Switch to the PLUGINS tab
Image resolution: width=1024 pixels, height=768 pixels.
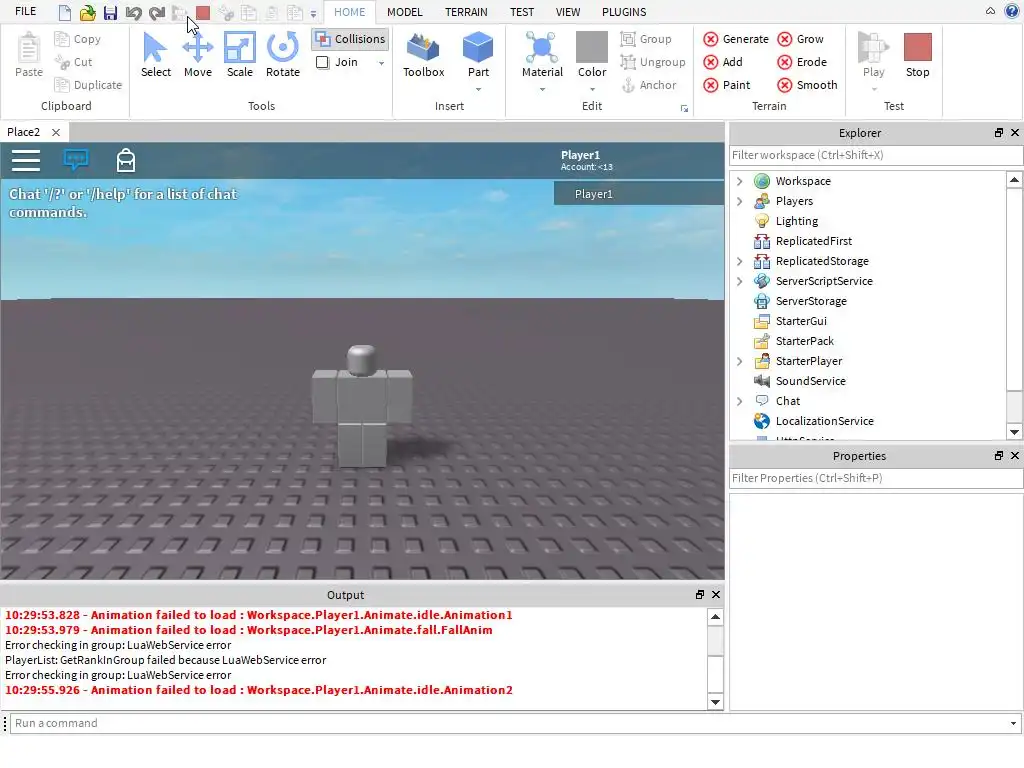pyautogui.click(x=624, y=12)
